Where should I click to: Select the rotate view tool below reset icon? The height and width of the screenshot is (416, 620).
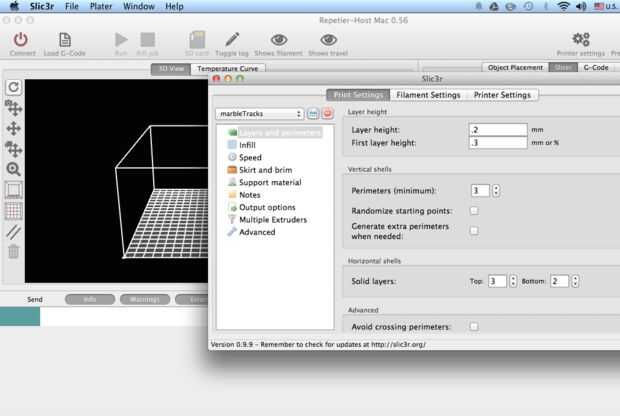13,108
